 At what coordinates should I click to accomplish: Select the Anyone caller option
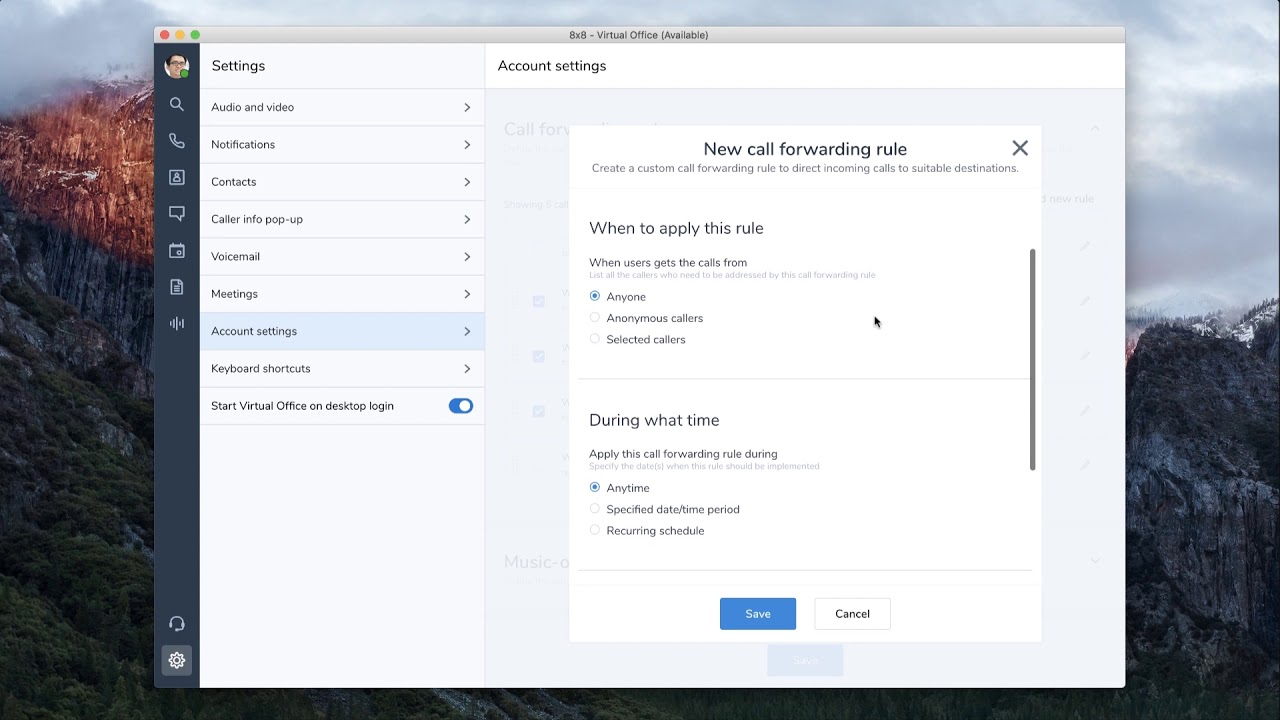point(595,296)
